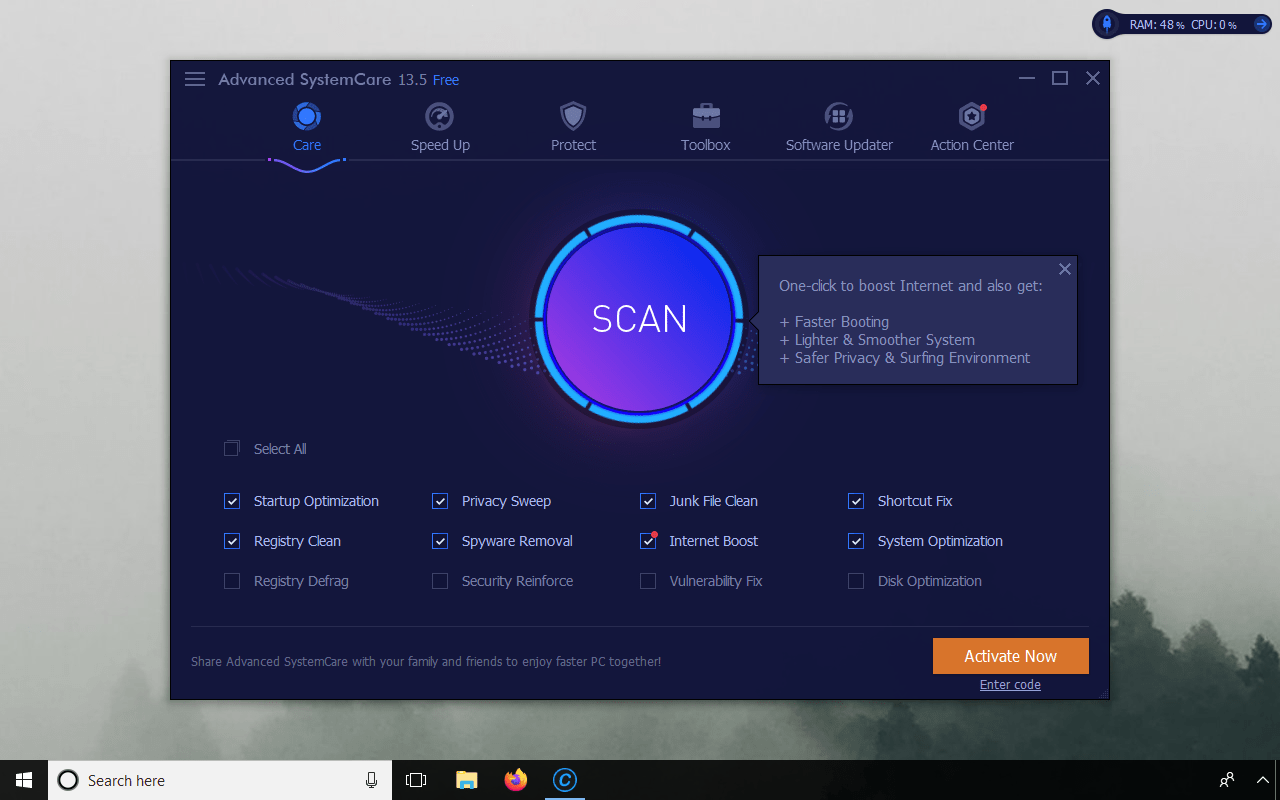Open the Action Center icon
Viewport: 1280px width, 800px height.
(x=972, y=117)
